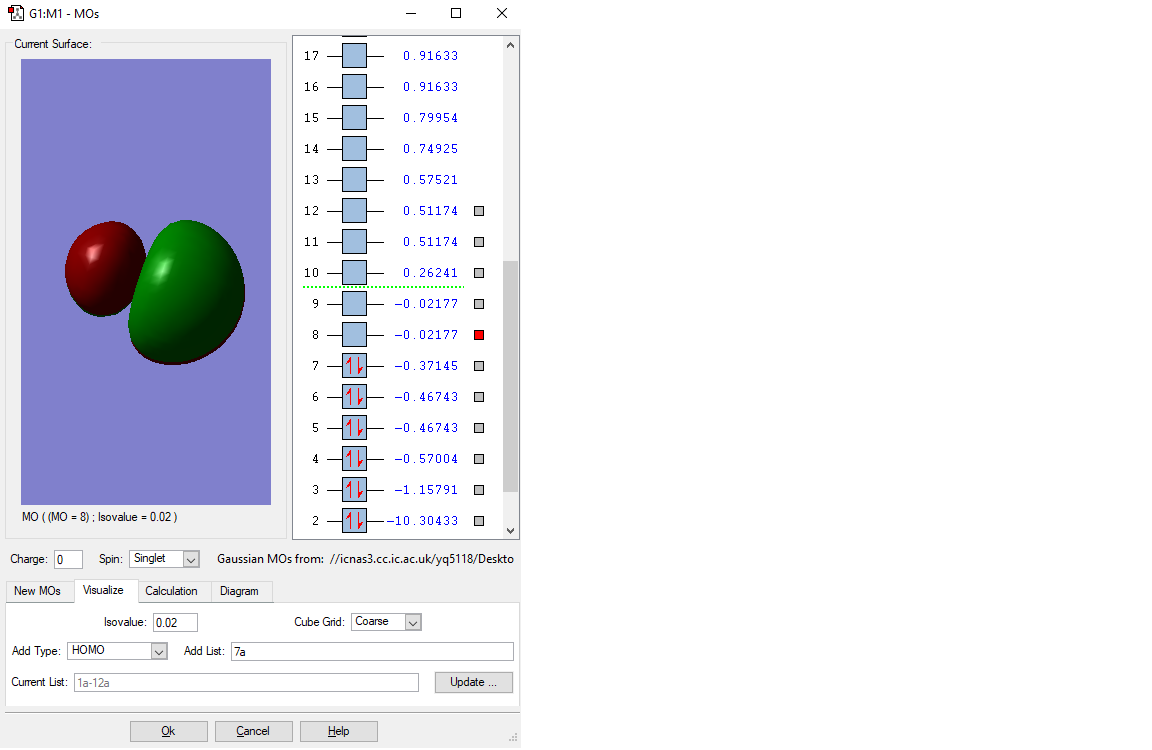Open the Add Type dropdown showing HOMO
Screen dimensions: 1152x750
pyautogui.click(x=118, y=651)
